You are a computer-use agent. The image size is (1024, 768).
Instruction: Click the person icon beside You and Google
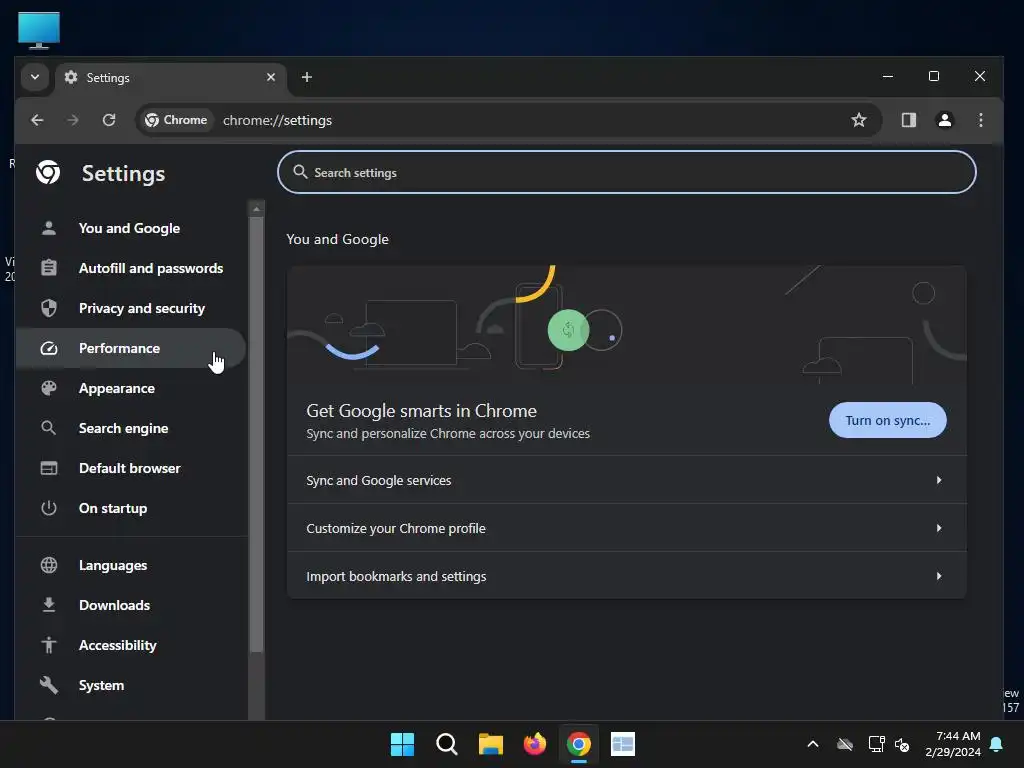coord(49,229)
